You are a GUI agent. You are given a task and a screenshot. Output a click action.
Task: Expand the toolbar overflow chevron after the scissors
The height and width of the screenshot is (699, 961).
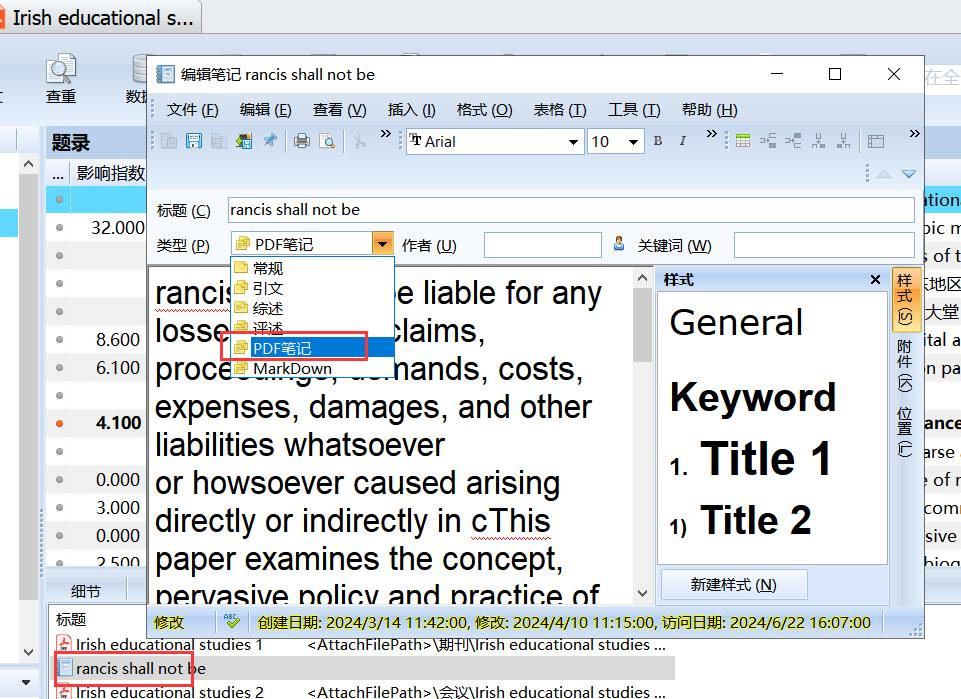386,134
